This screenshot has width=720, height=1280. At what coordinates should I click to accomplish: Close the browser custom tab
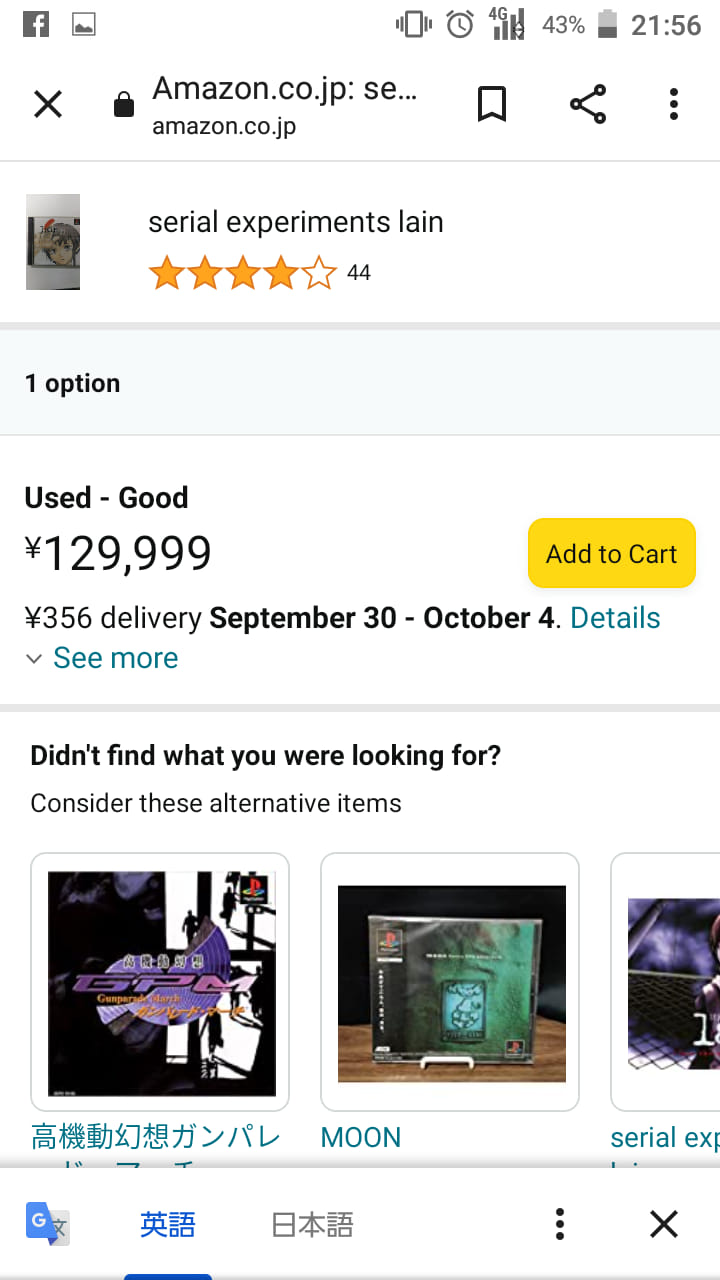[x=48, y=104]
